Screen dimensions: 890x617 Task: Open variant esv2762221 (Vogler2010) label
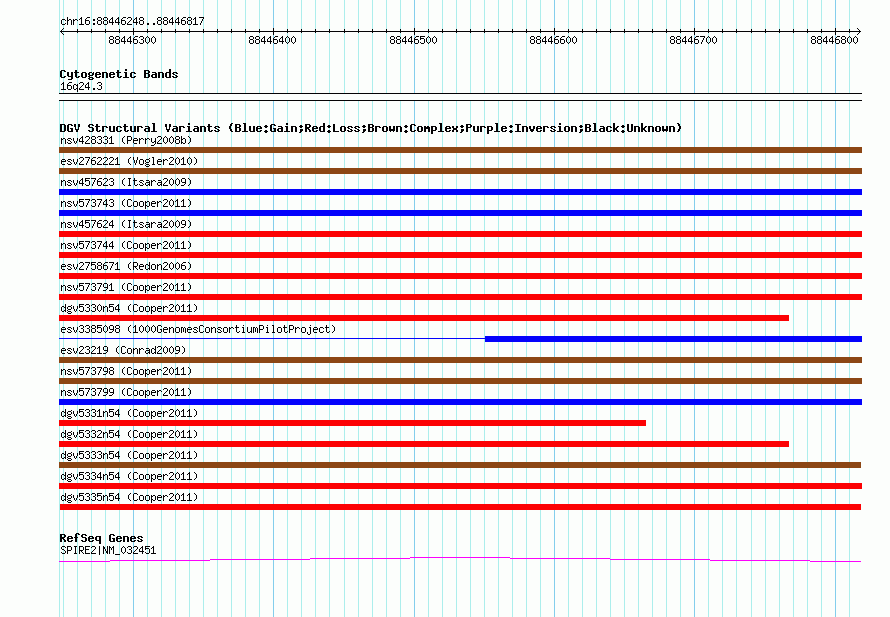click(x=129, y=161)
